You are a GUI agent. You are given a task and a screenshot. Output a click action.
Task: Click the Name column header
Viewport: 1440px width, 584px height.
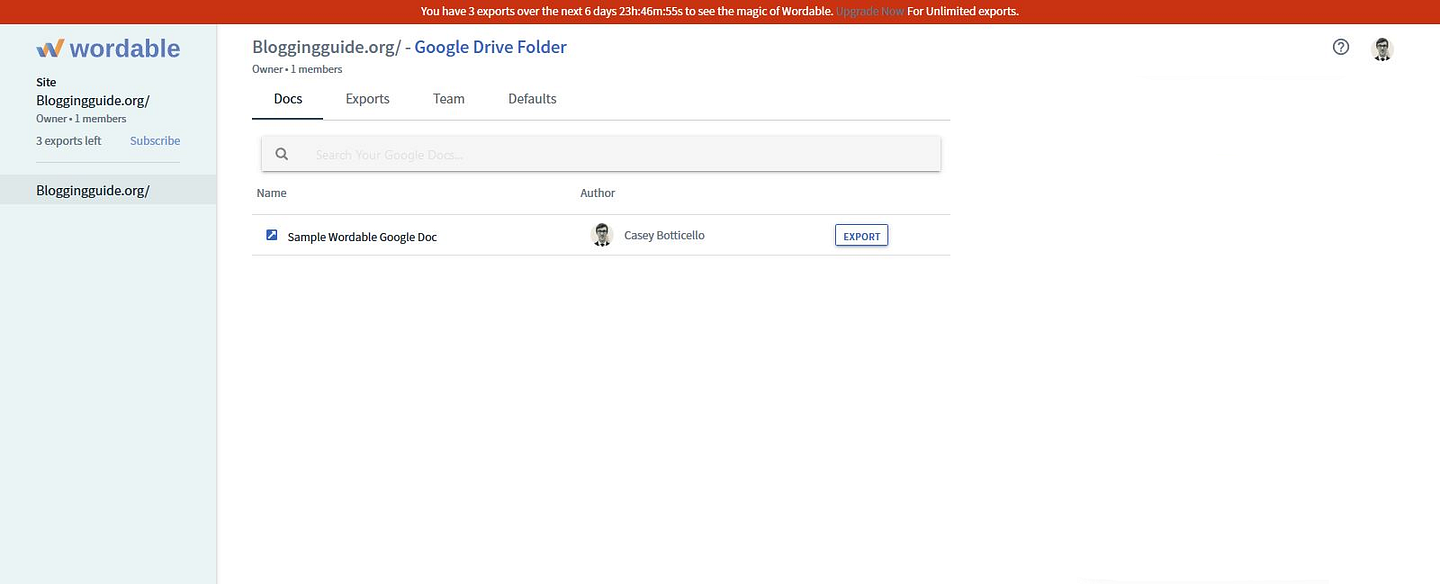[272, 193]
